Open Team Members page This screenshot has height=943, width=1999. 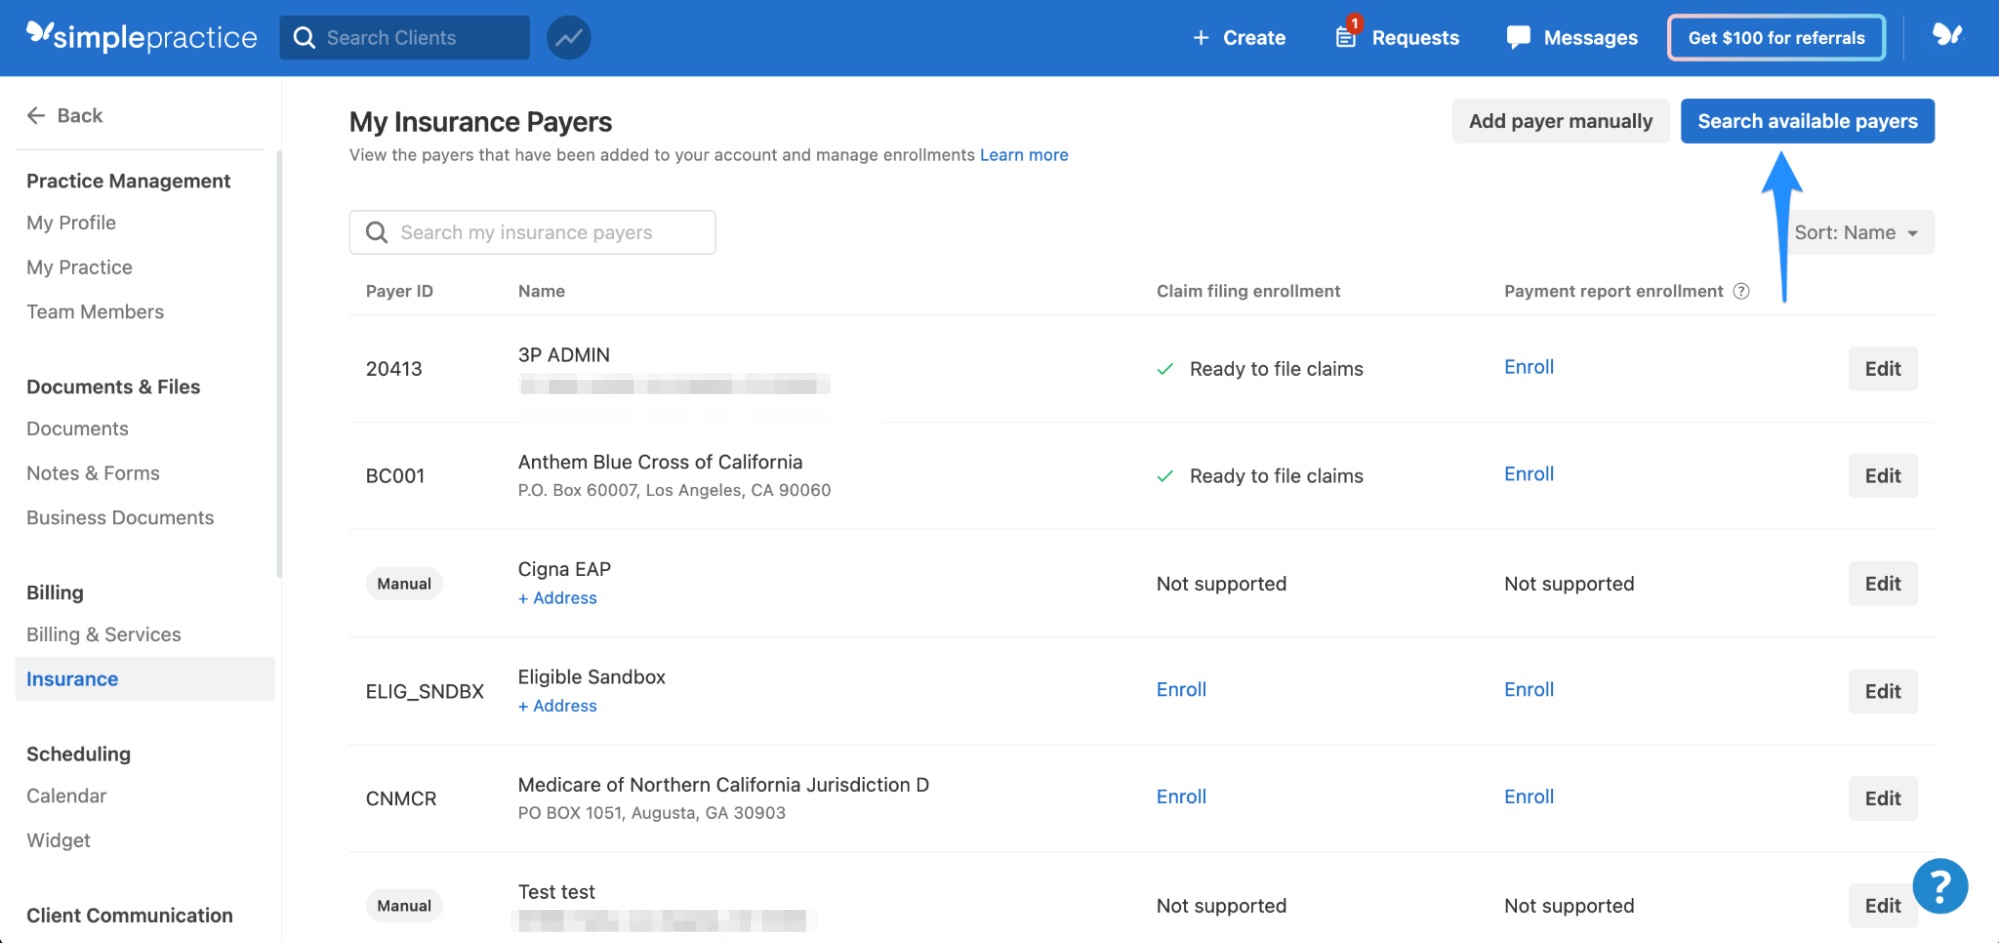point(95,312)
